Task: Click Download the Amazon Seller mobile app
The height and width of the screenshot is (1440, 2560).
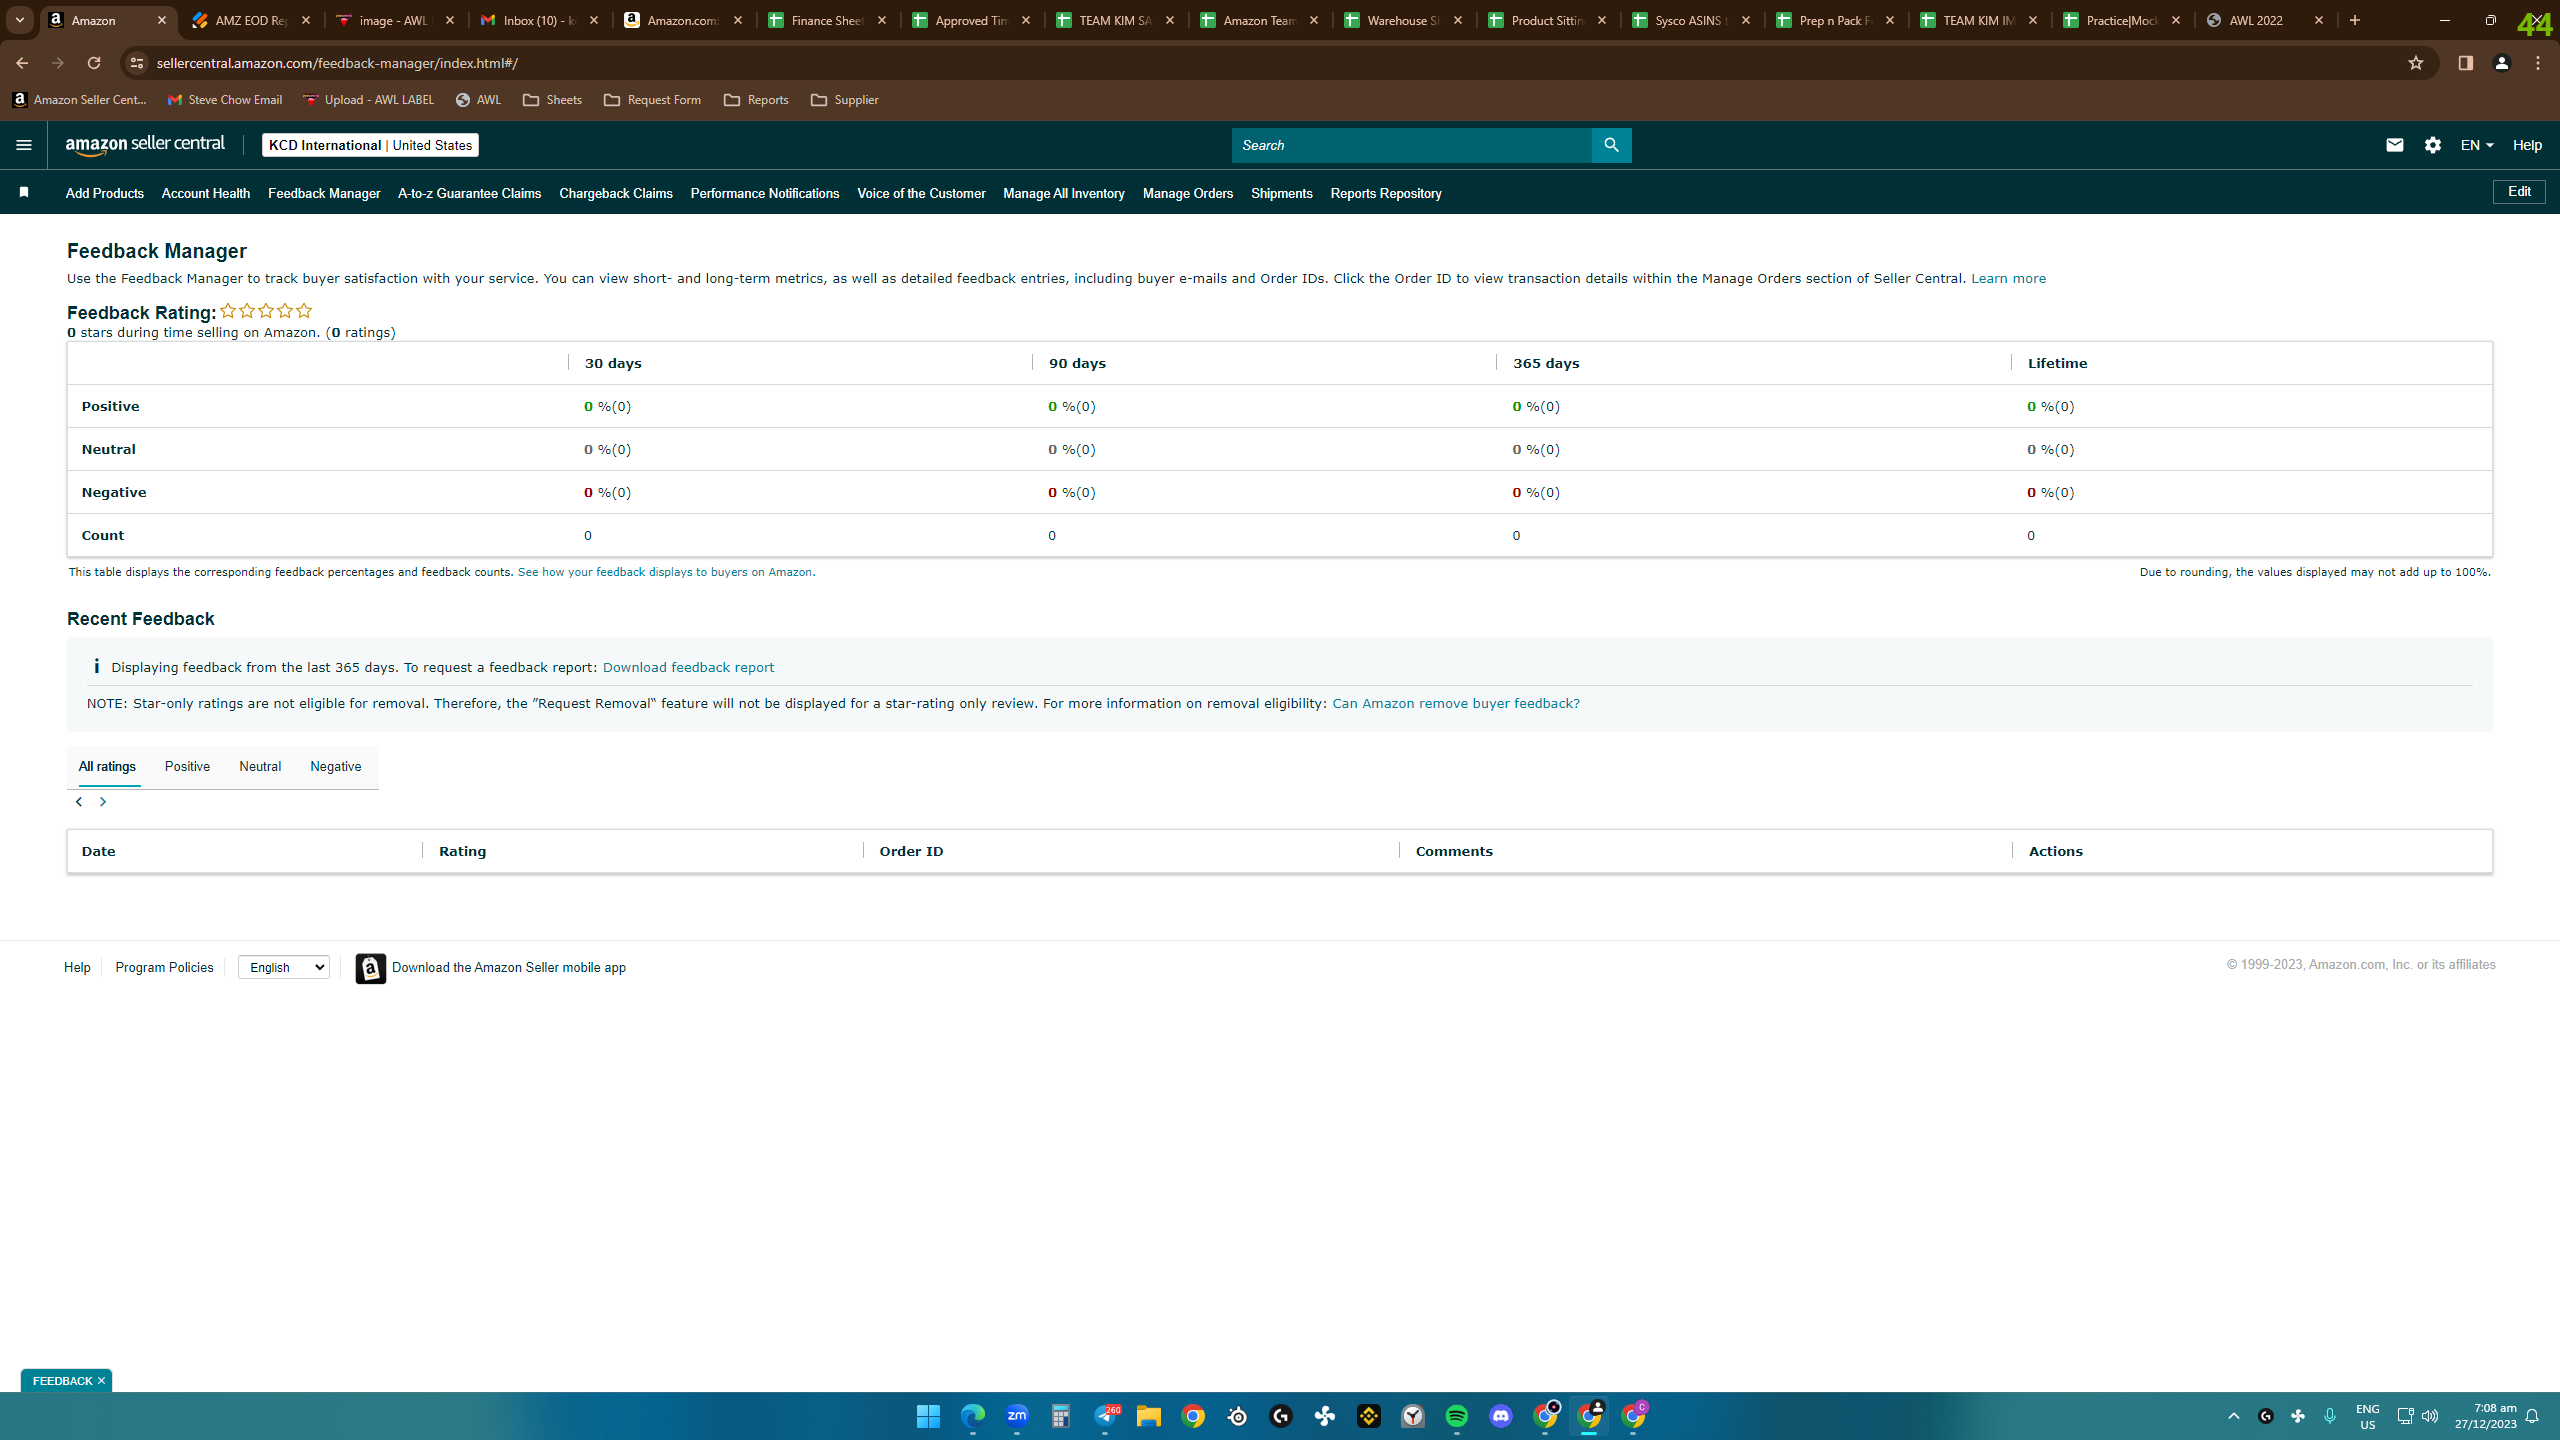Action: (509, 968)
